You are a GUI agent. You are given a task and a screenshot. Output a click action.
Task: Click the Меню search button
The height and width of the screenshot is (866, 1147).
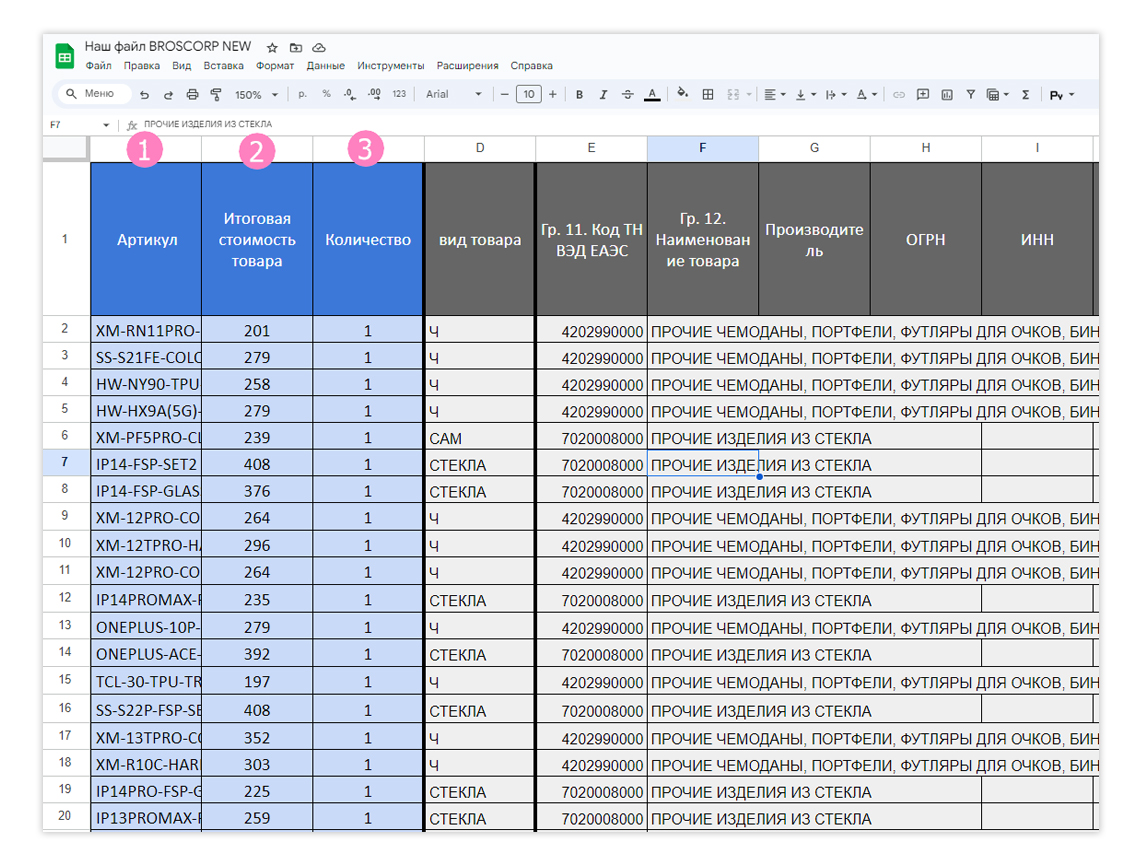click(92, 94)
